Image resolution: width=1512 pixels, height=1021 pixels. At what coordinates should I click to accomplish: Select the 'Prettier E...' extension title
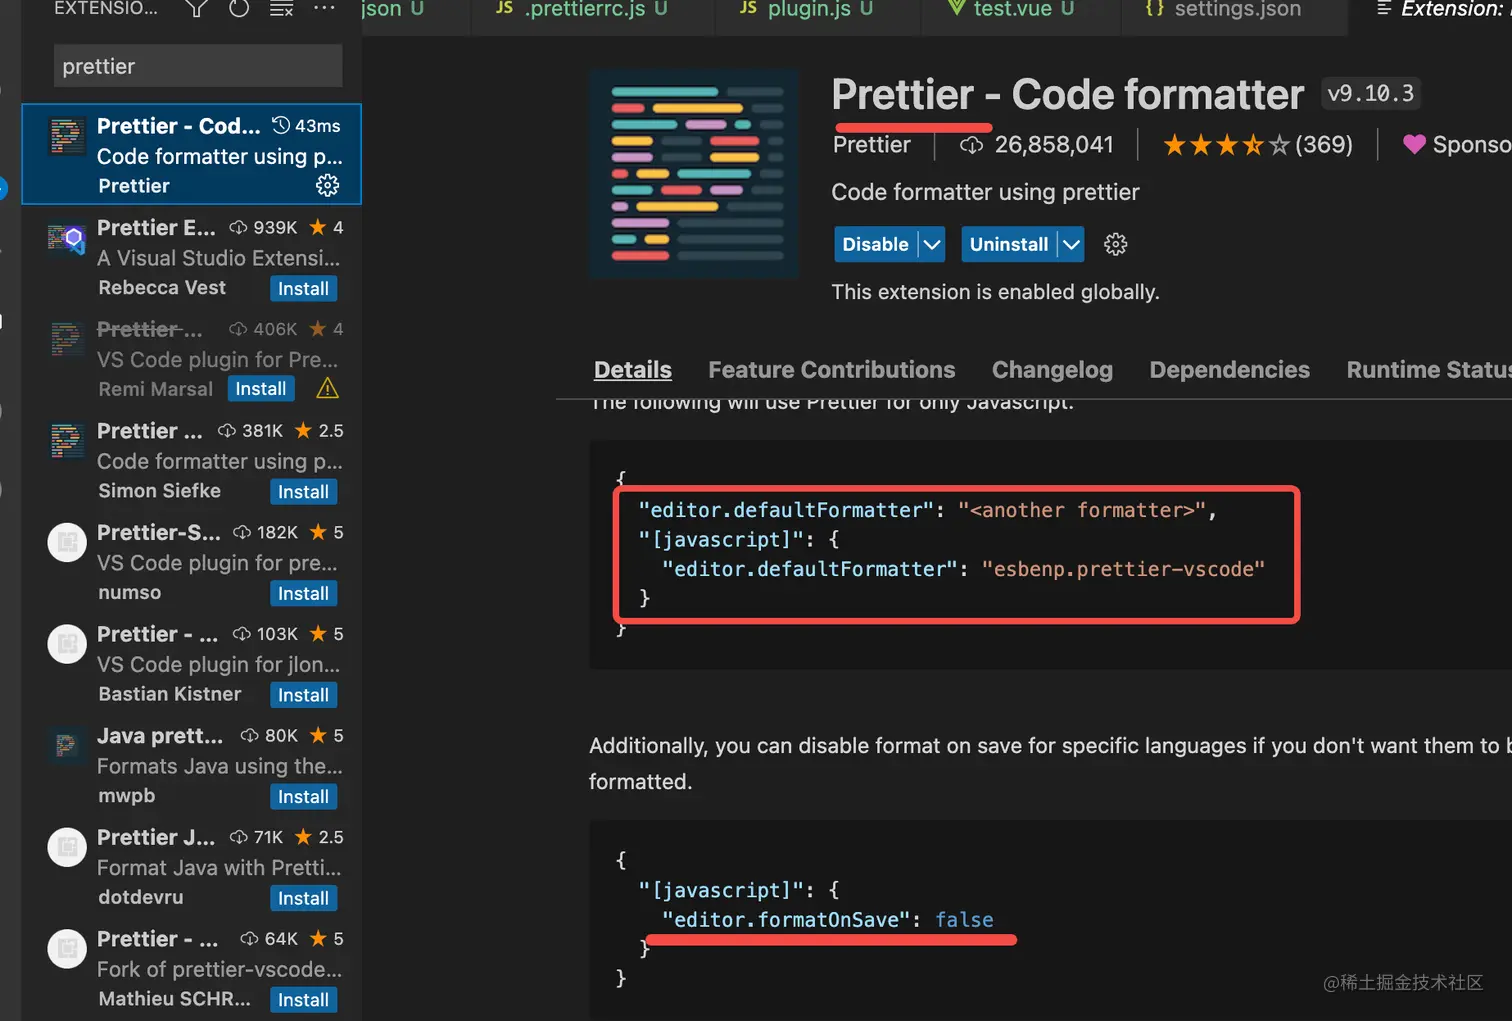click(156, 227)
